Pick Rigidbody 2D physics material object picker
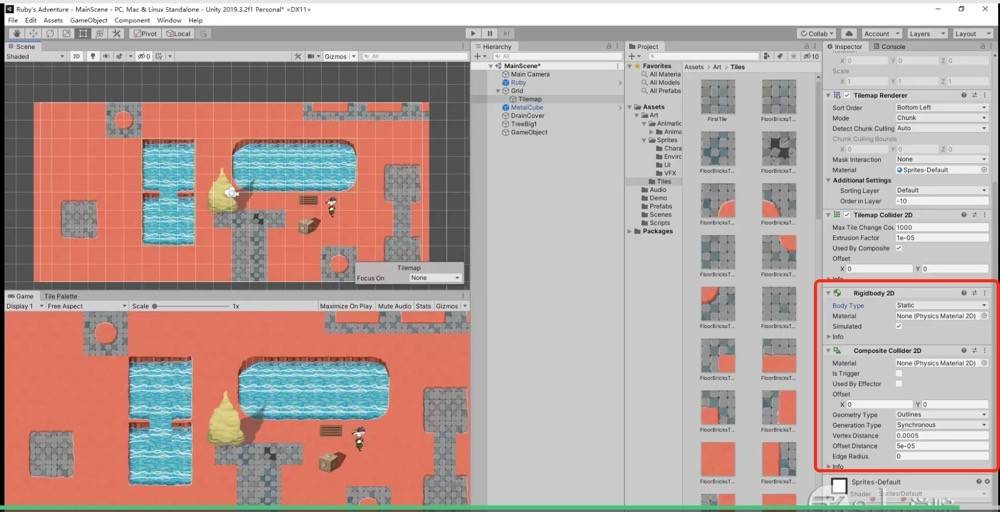Viewport: 1000px width, 512px height. (984, 316)
